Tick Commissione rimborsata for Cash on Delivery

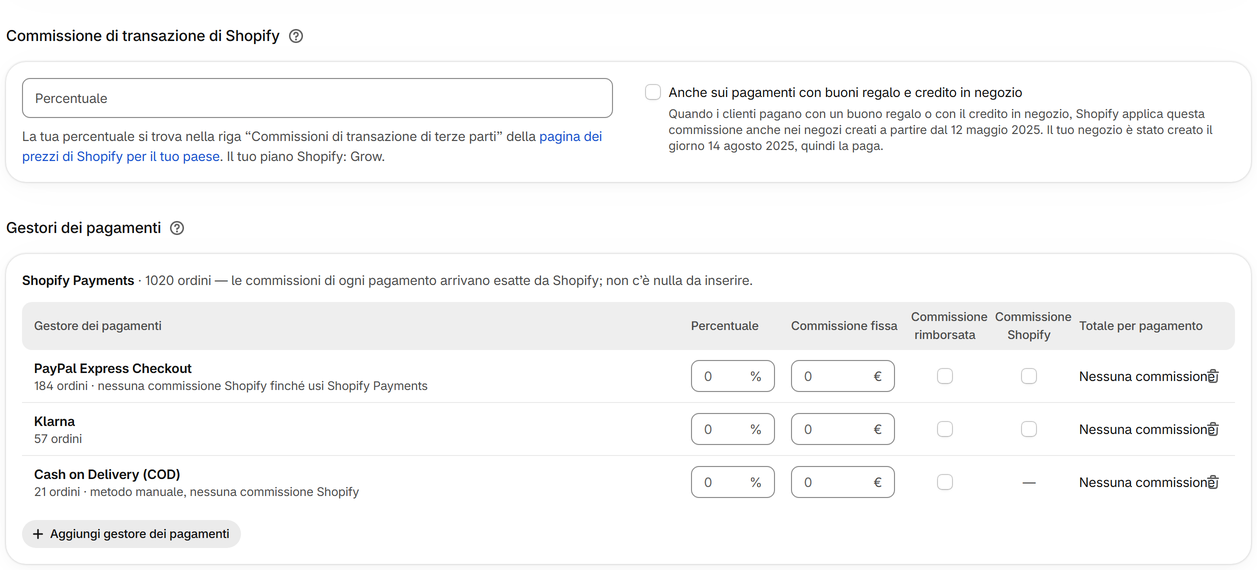[x=945, y=482]
